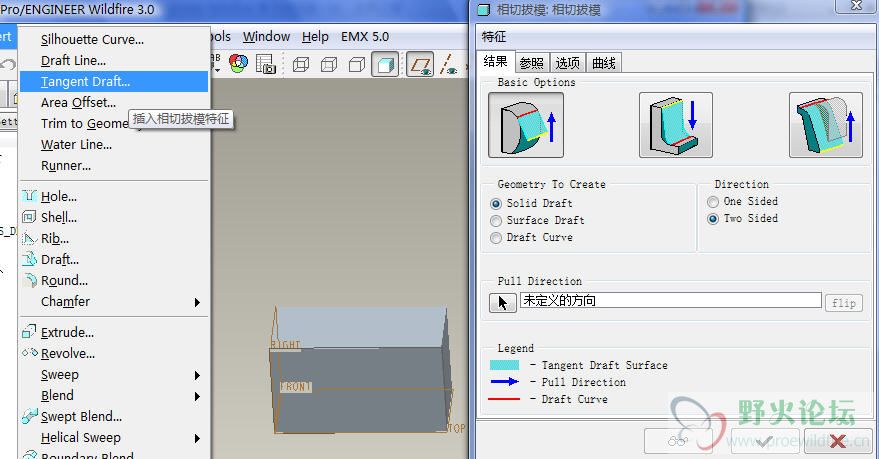
Task: Select the first tangent draft option thumbnail
Action: point(526,125)
